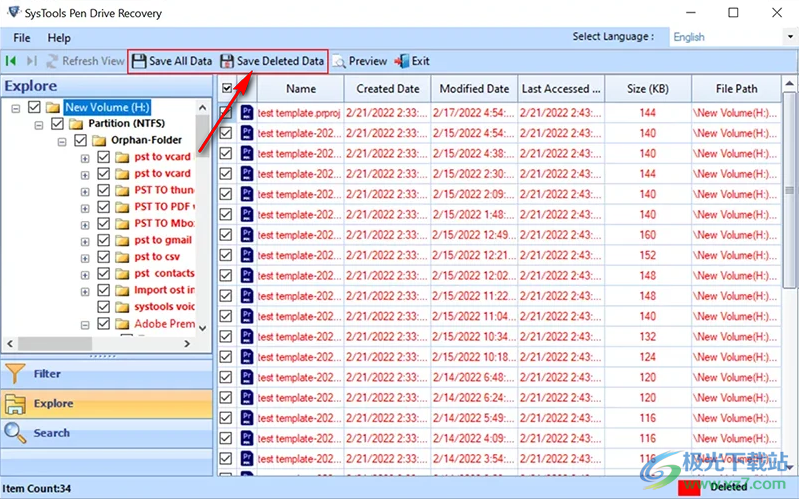Collapse the Orphan-Folder tree node
Screen dimensions: 799x500
click(62, 142)
